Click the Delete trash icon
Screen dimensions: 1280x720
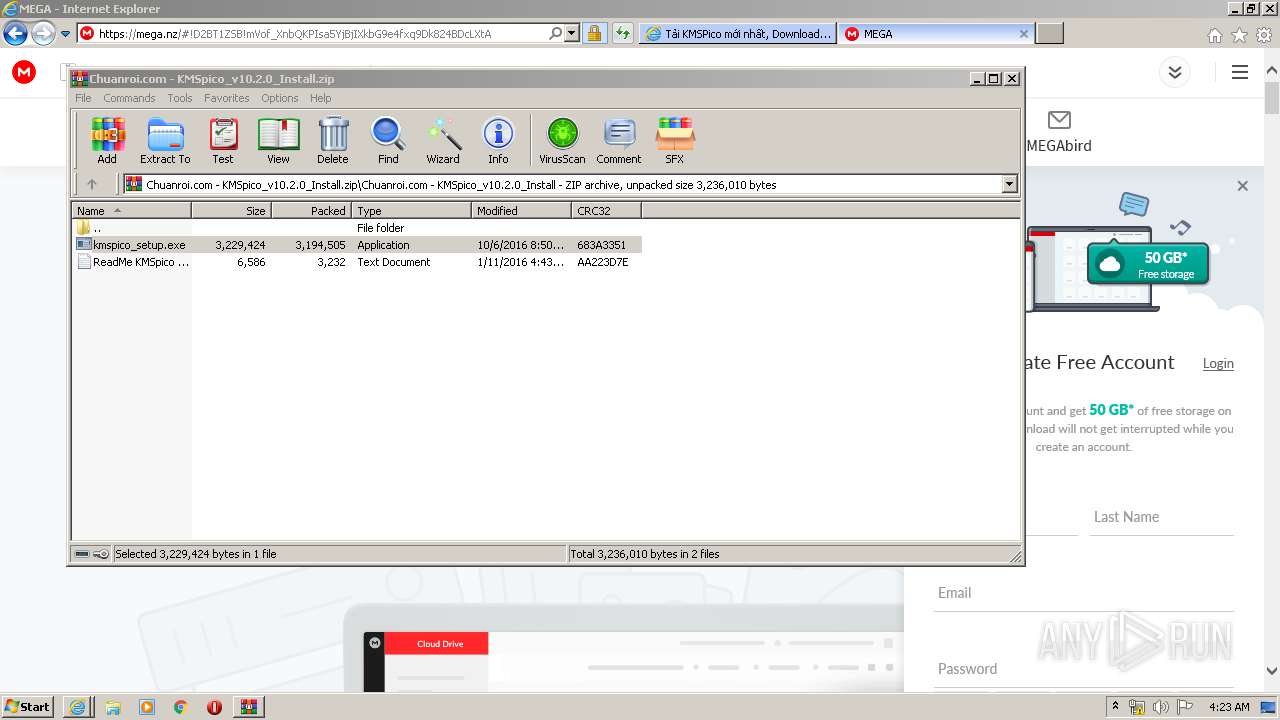pyautogui.click(x=333, y=140)
